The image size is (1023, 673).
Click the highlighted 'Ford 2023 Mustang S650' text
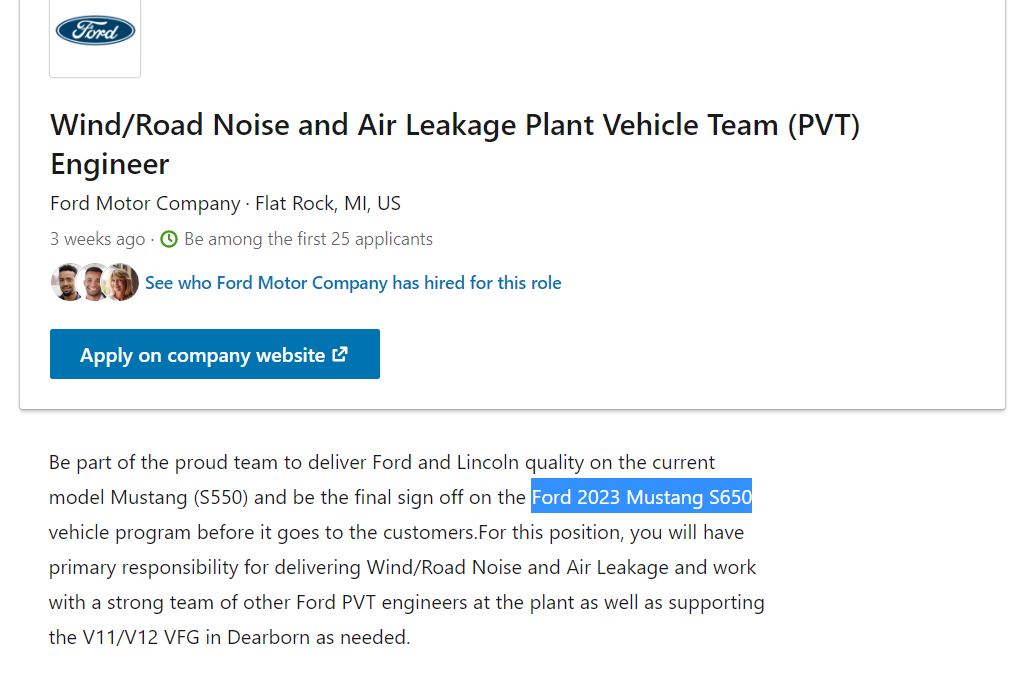click(x=641, y=497)
